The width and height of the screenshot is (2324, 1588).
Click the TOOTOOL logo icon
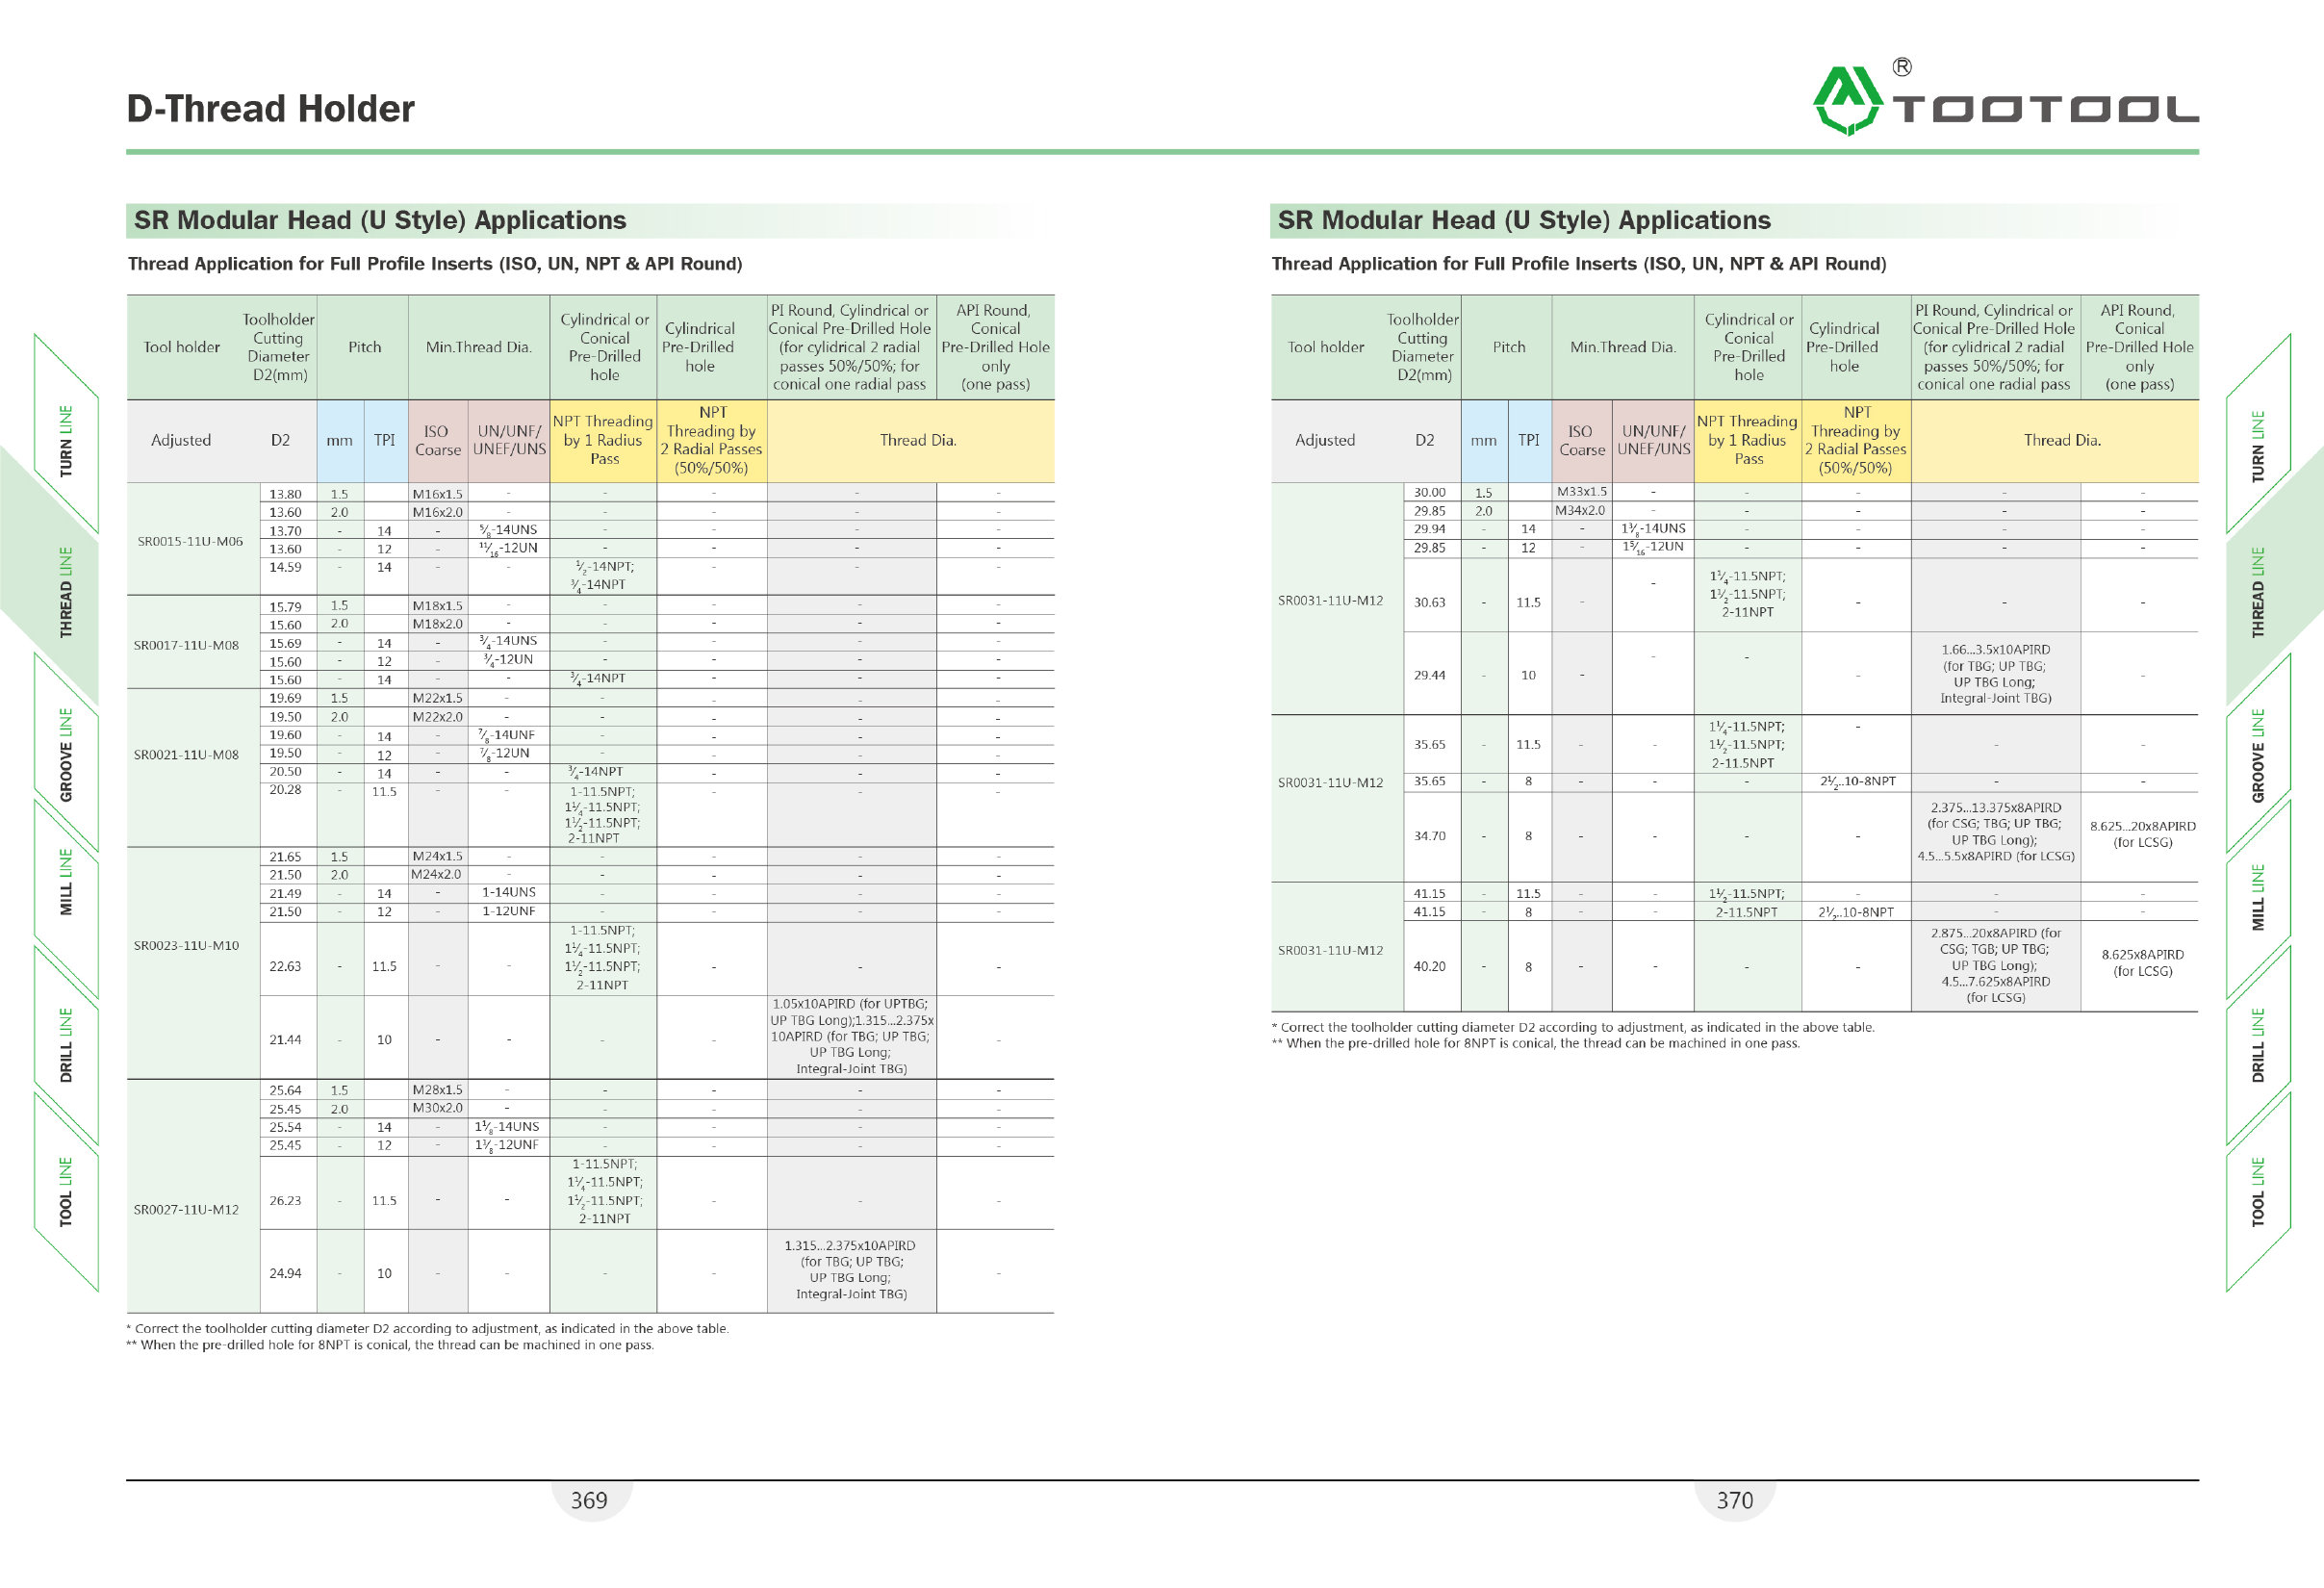pos(1847,100)
